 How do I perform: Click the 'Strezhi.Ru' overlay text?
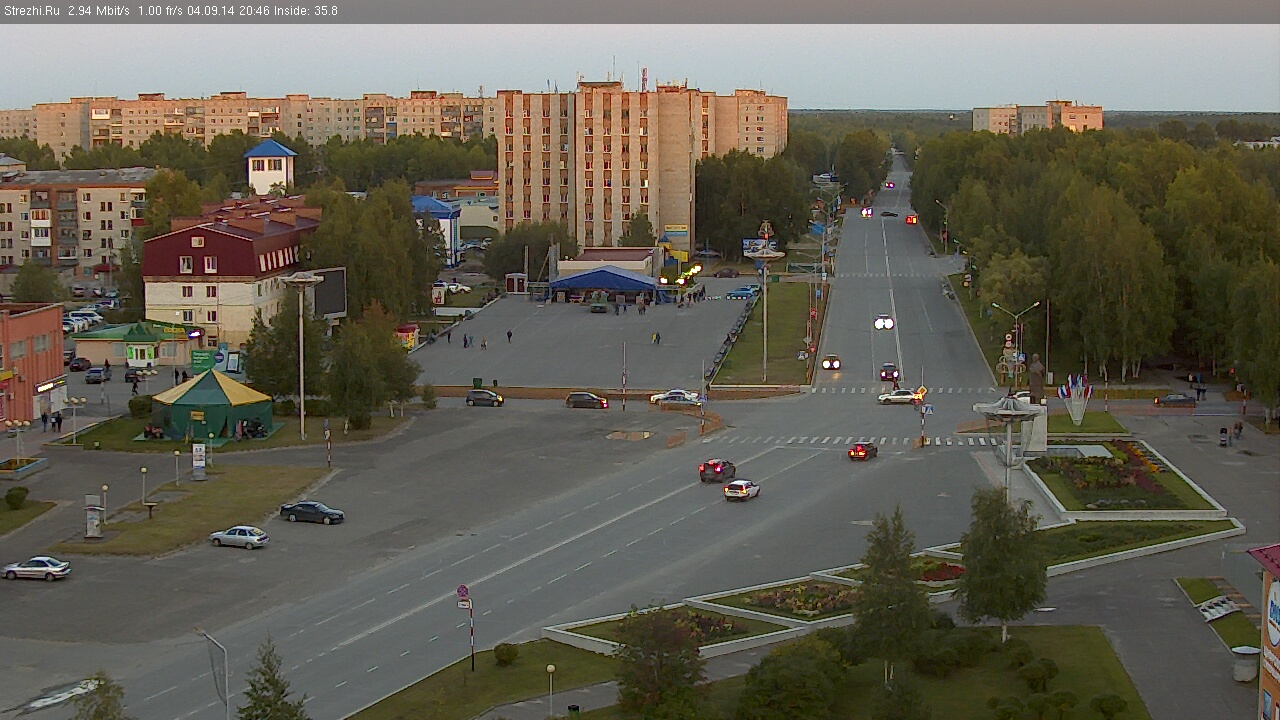tap(32, 11)
